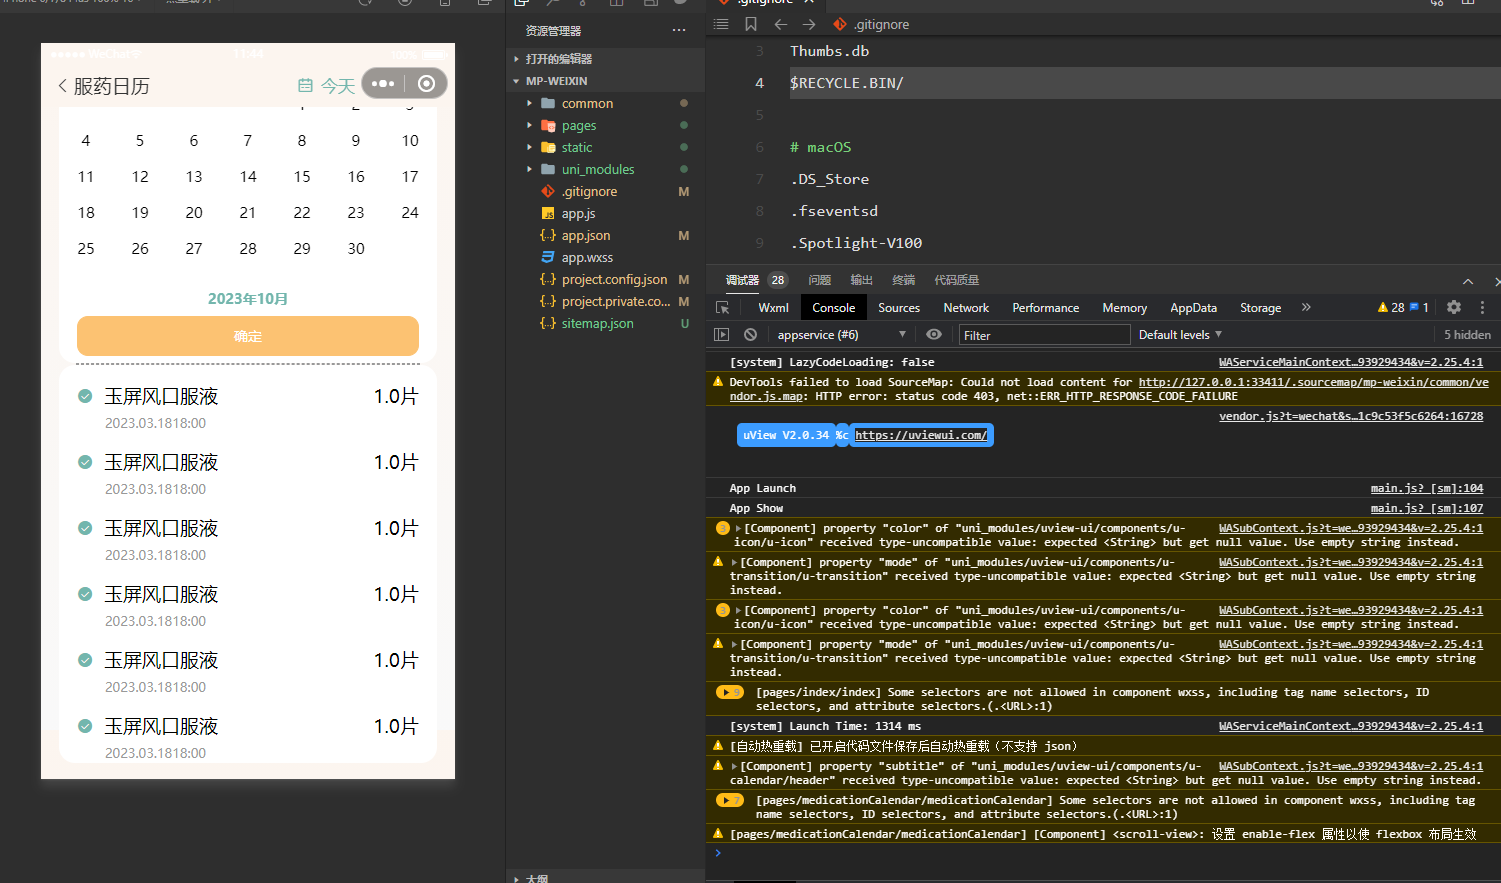1501x883 pixels.
Task: Collapse the debugger panel up arrow
Action: [1467, 281]
